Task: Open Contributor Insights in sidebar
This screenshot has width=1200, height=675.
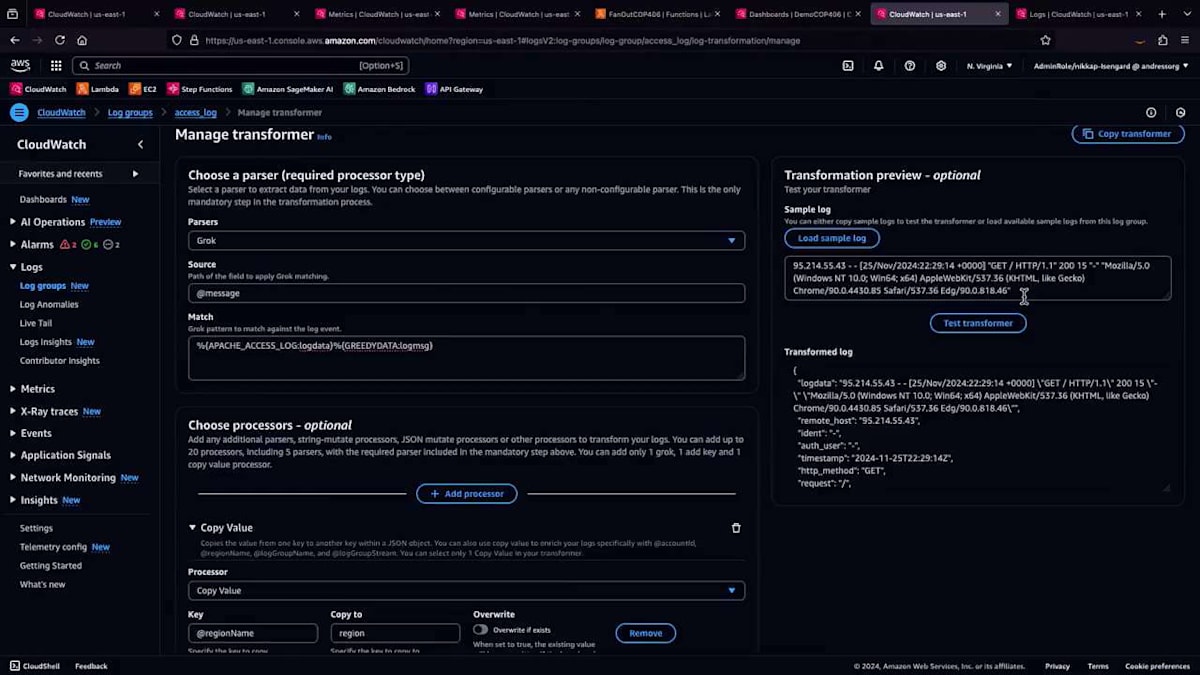Action: (60, 361)
